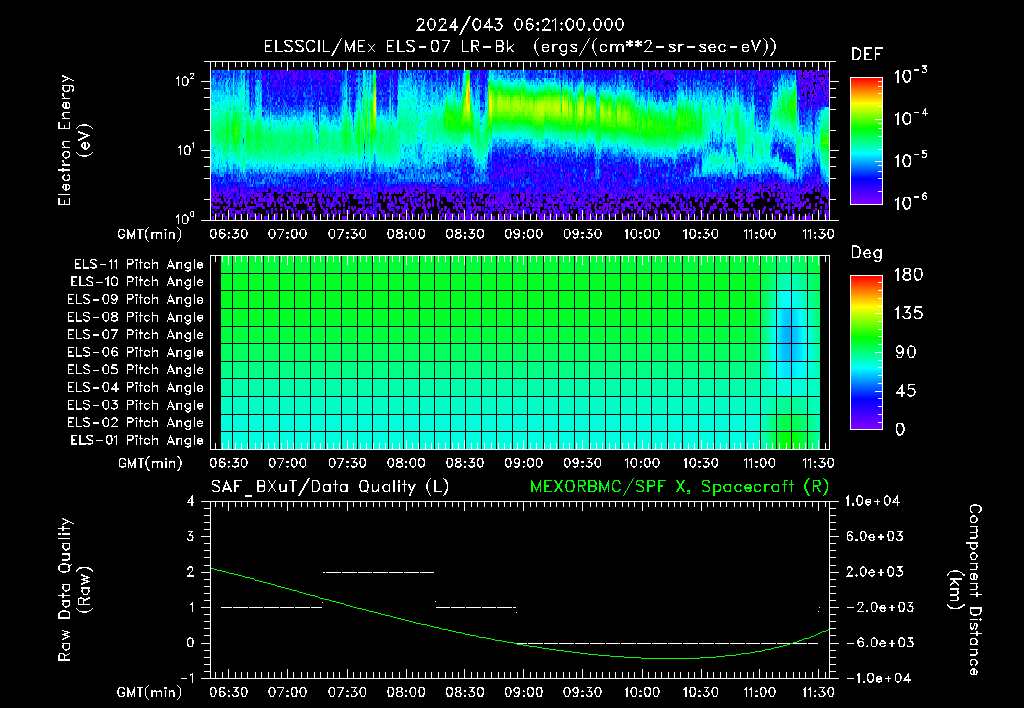
Task: Select the ELS-08 Pitch Angle row label
Action: click(136, 317)
